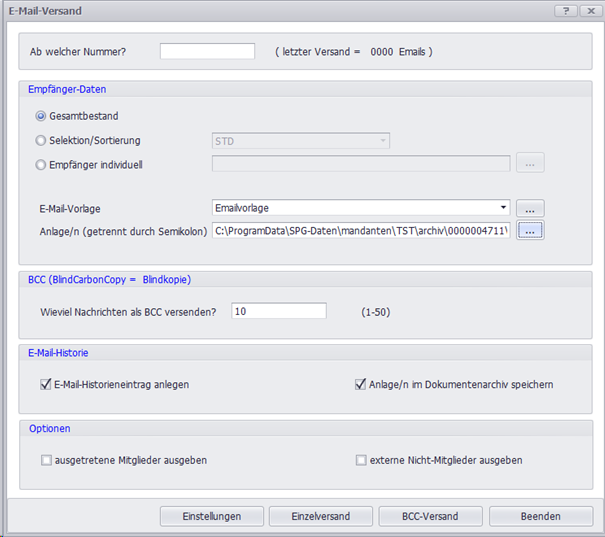Browse for Anlage/n attachment file

[x=531, y=231]
